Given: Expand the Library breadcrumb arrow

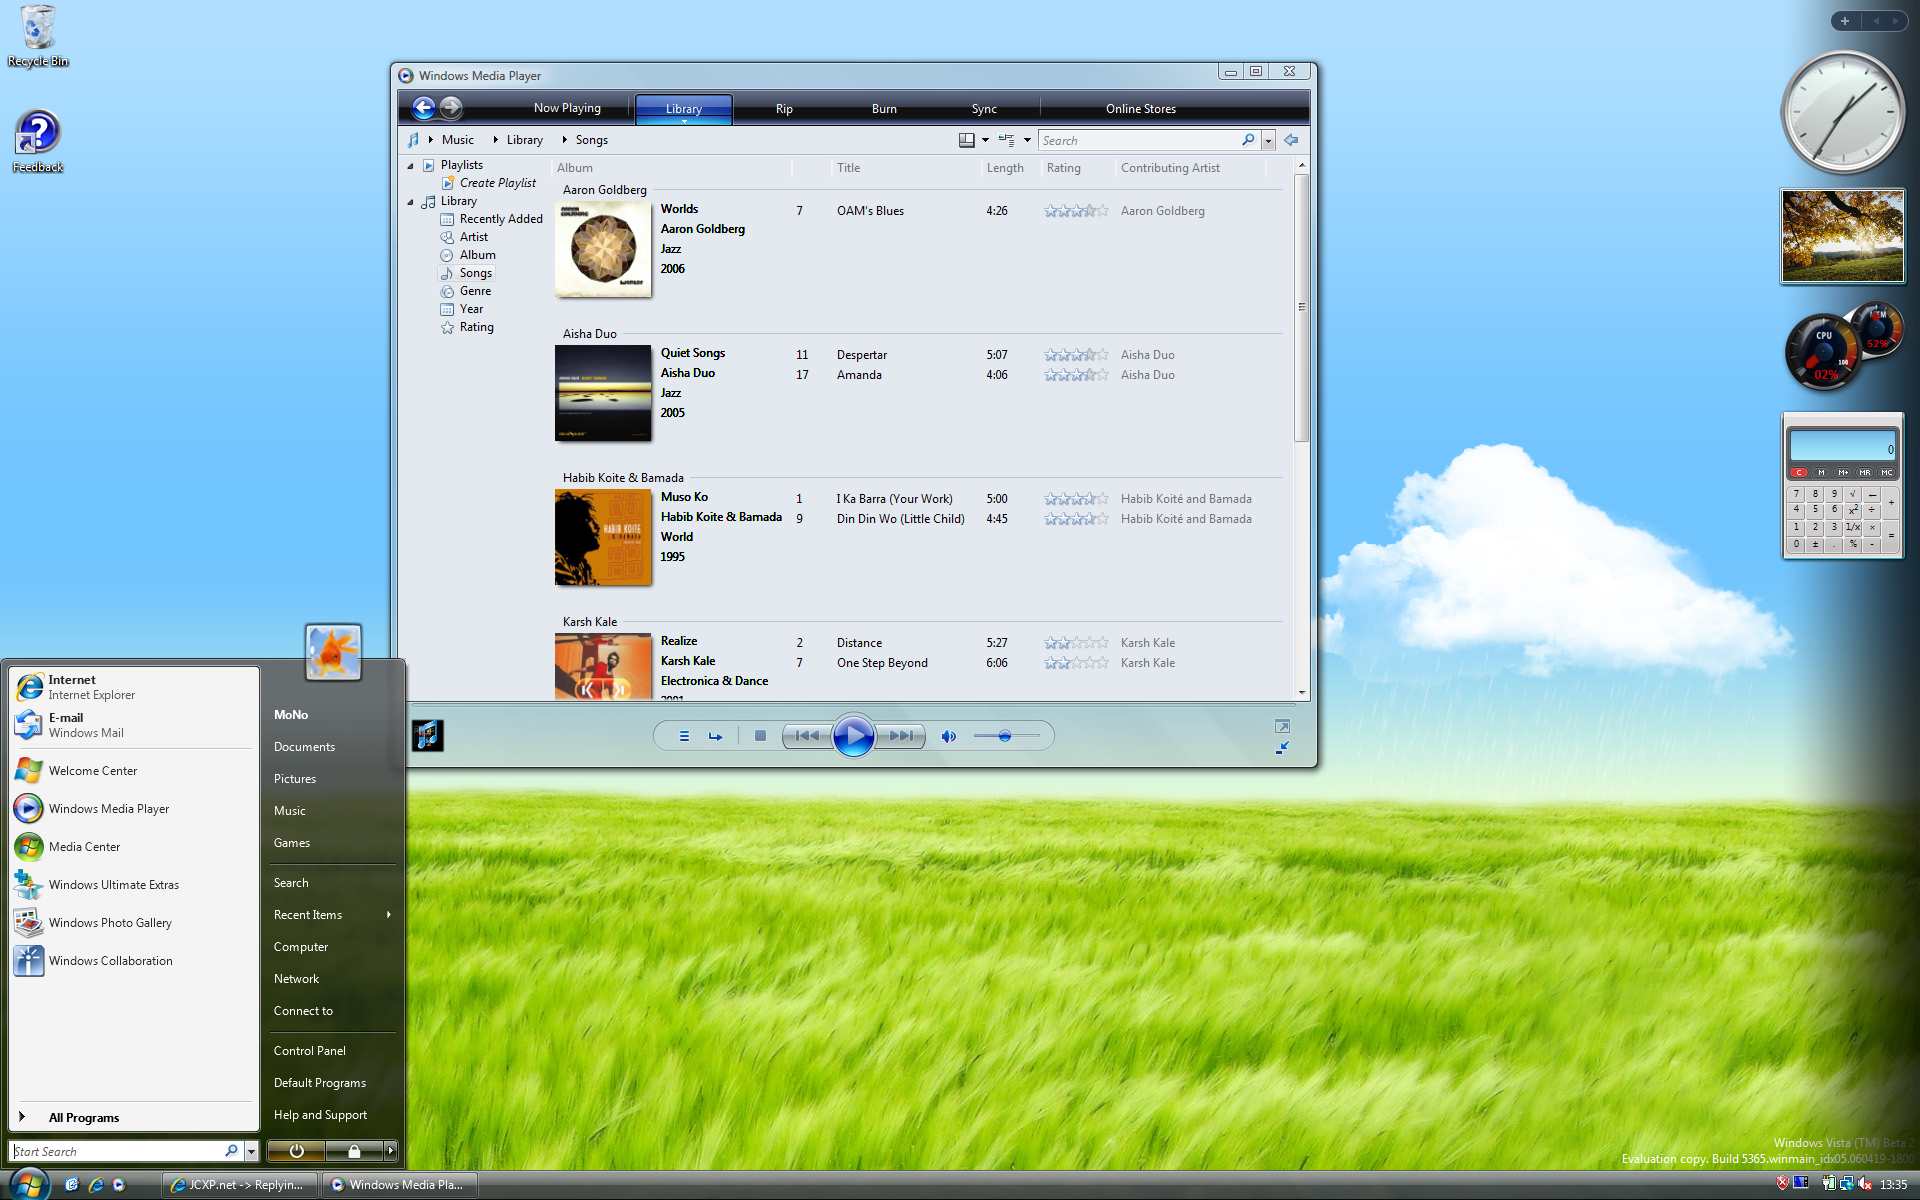Looking at the screenshot, I should (x=496, y=140).
